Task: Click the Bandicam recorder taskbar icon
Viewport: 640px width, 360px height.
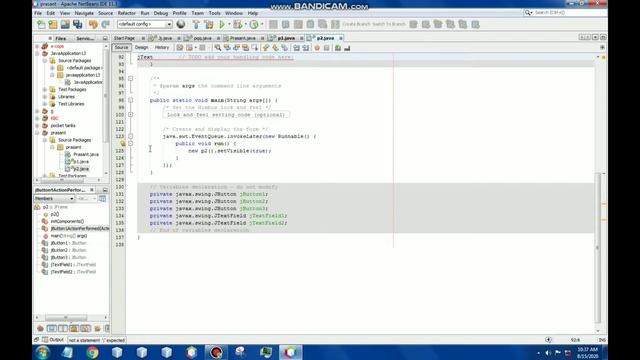Action: [x=216, y=352]
